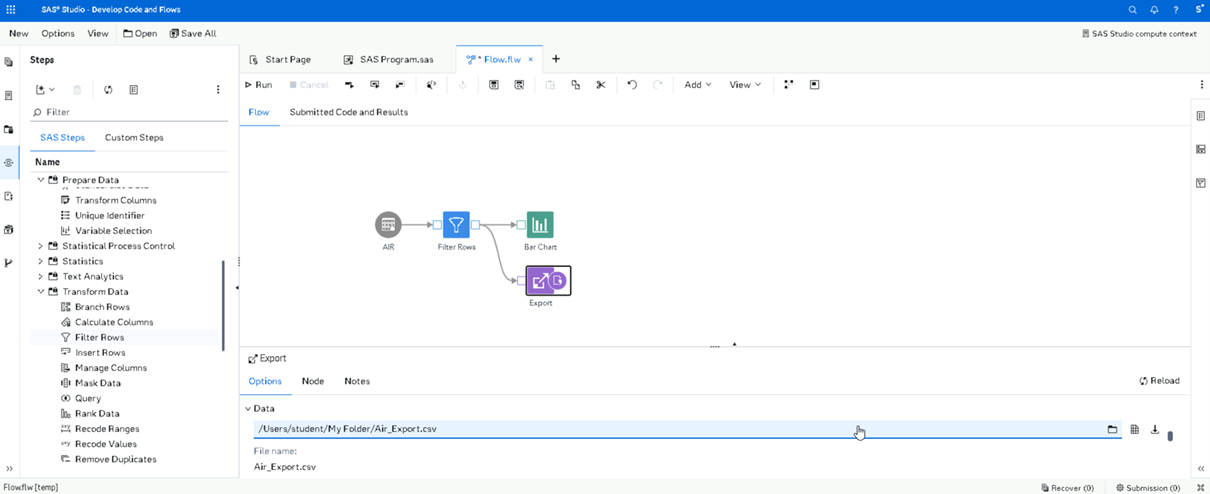Expand Statistical Process Control folder
1210x494 pixels.
[41, 246]
